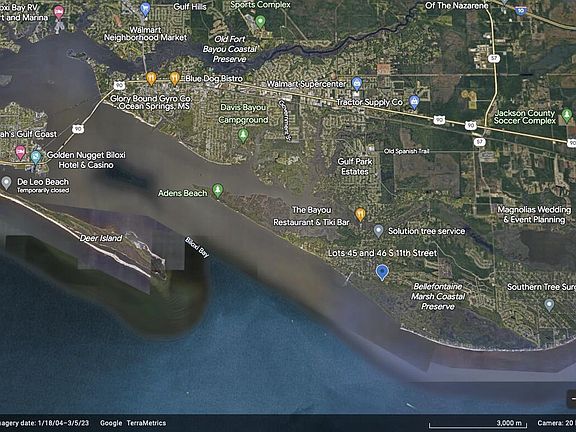Click the Davis Bayou Campground tree pin
576x432 pixels.
(x=242, y=136)
